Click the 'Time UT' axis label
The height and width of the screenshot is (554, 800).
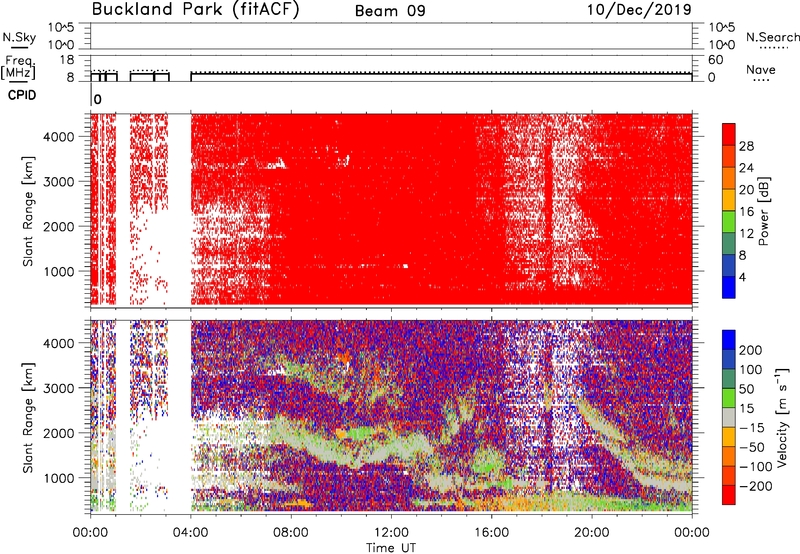click(x=391, y=548)
